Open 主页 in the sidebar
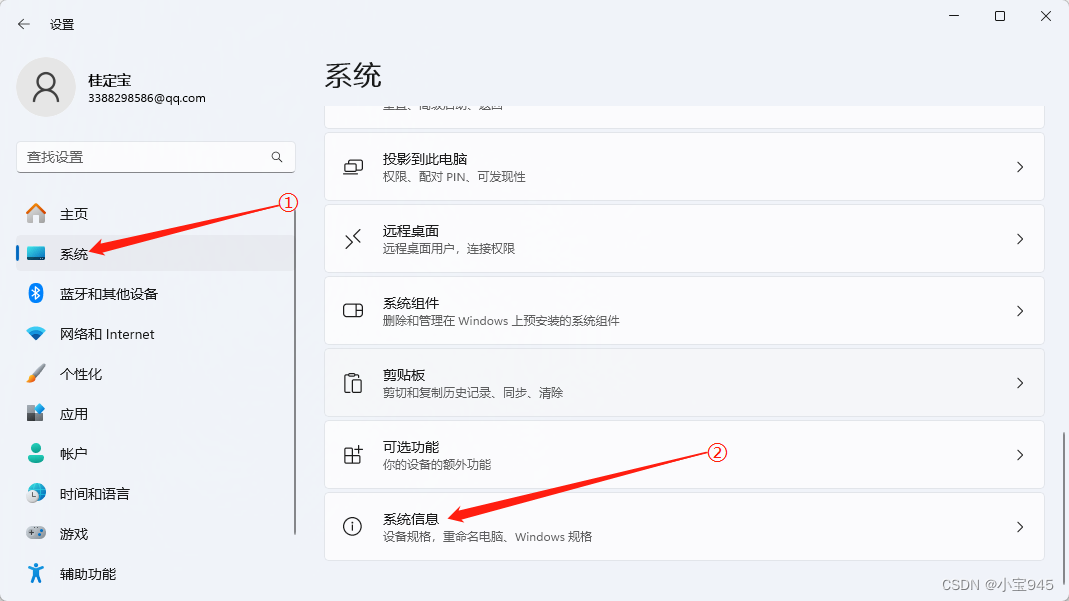 point(155,214)
